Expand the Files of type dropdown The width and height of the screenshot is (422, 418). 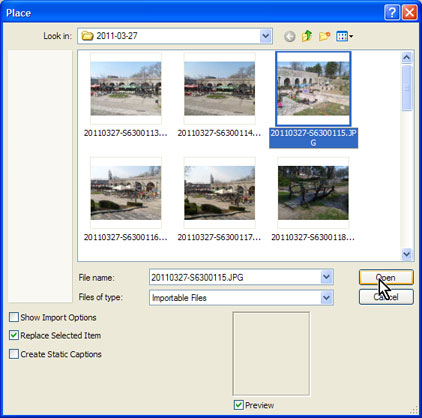[326, 298]
